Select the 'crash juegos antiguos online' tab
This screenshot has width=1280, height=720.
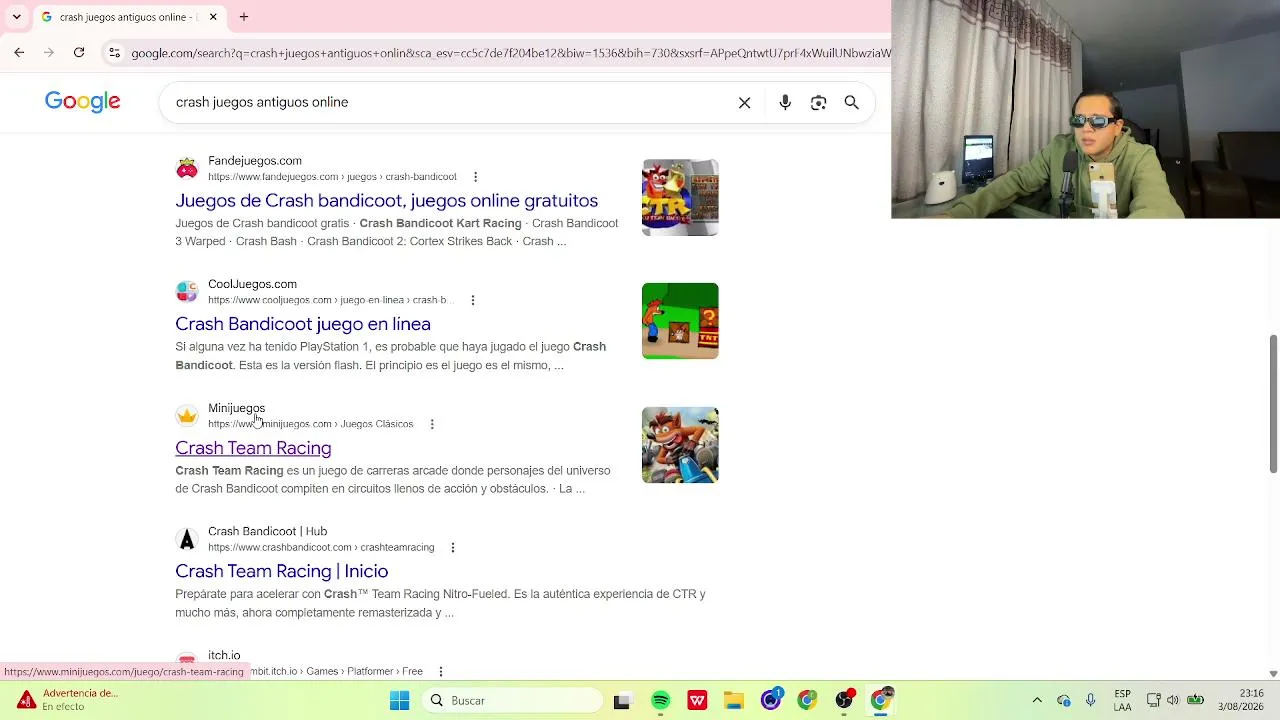pos(128,17)
